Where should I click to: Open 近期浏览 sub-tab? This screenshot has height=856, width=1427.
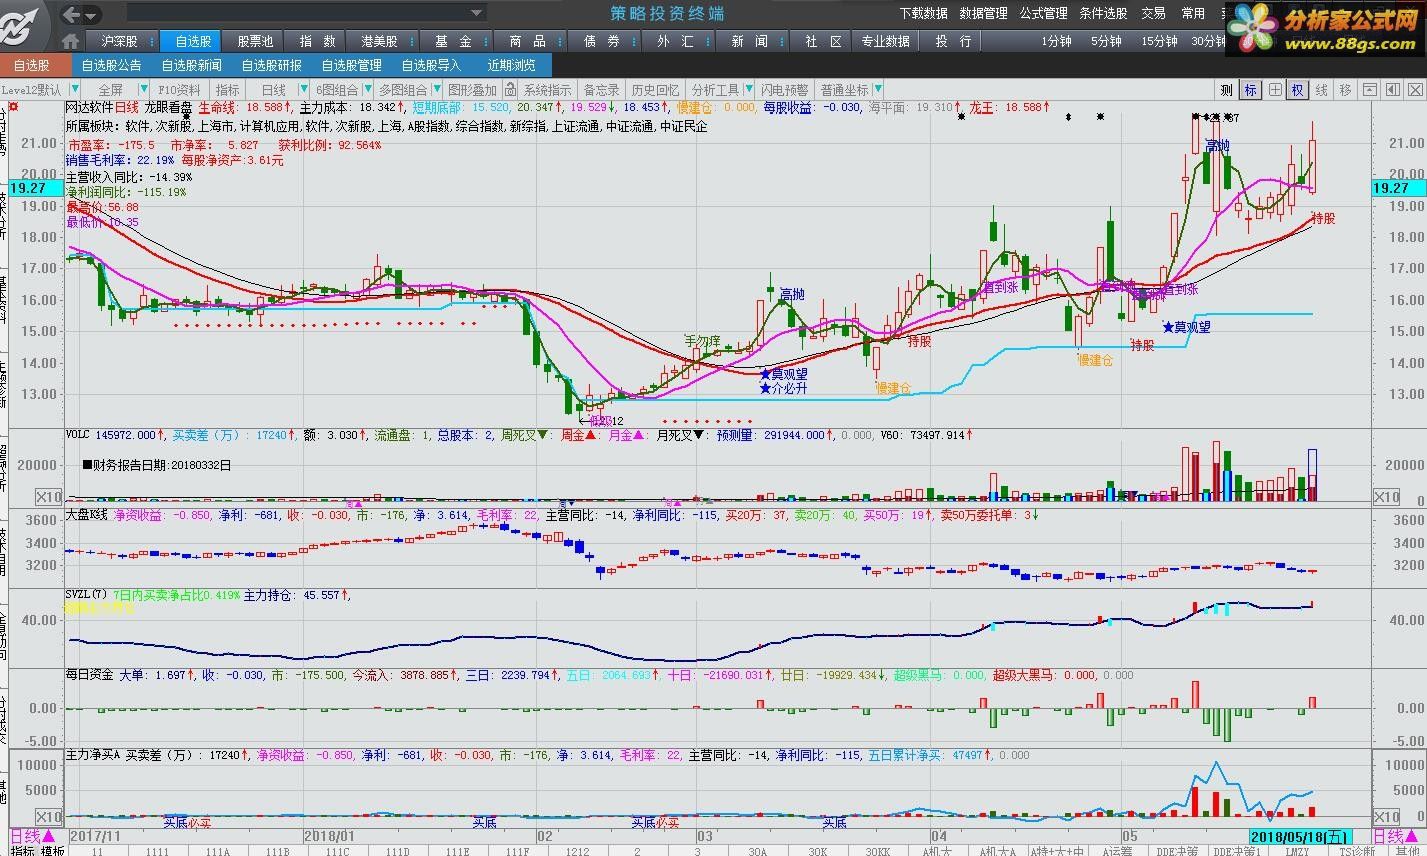(511, 65)
